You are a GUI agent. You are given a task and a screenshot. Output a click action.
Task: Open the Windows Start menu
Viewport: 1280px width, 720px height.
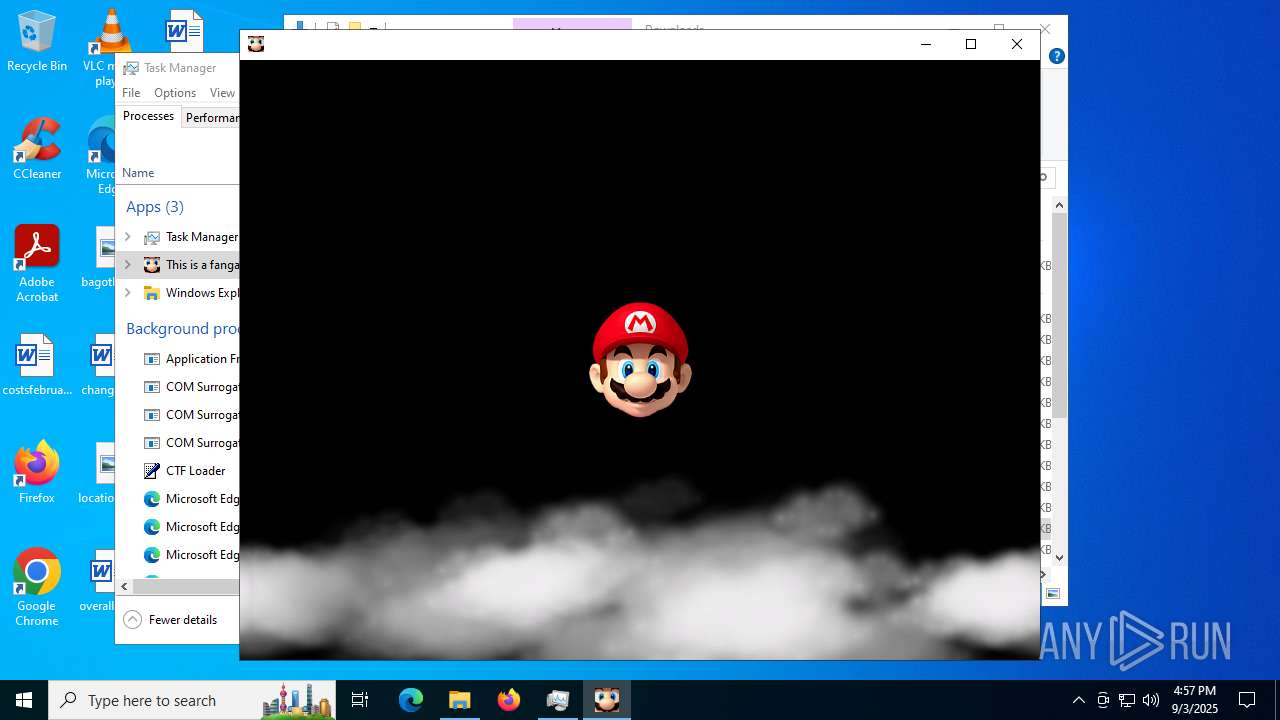(24, 700)
